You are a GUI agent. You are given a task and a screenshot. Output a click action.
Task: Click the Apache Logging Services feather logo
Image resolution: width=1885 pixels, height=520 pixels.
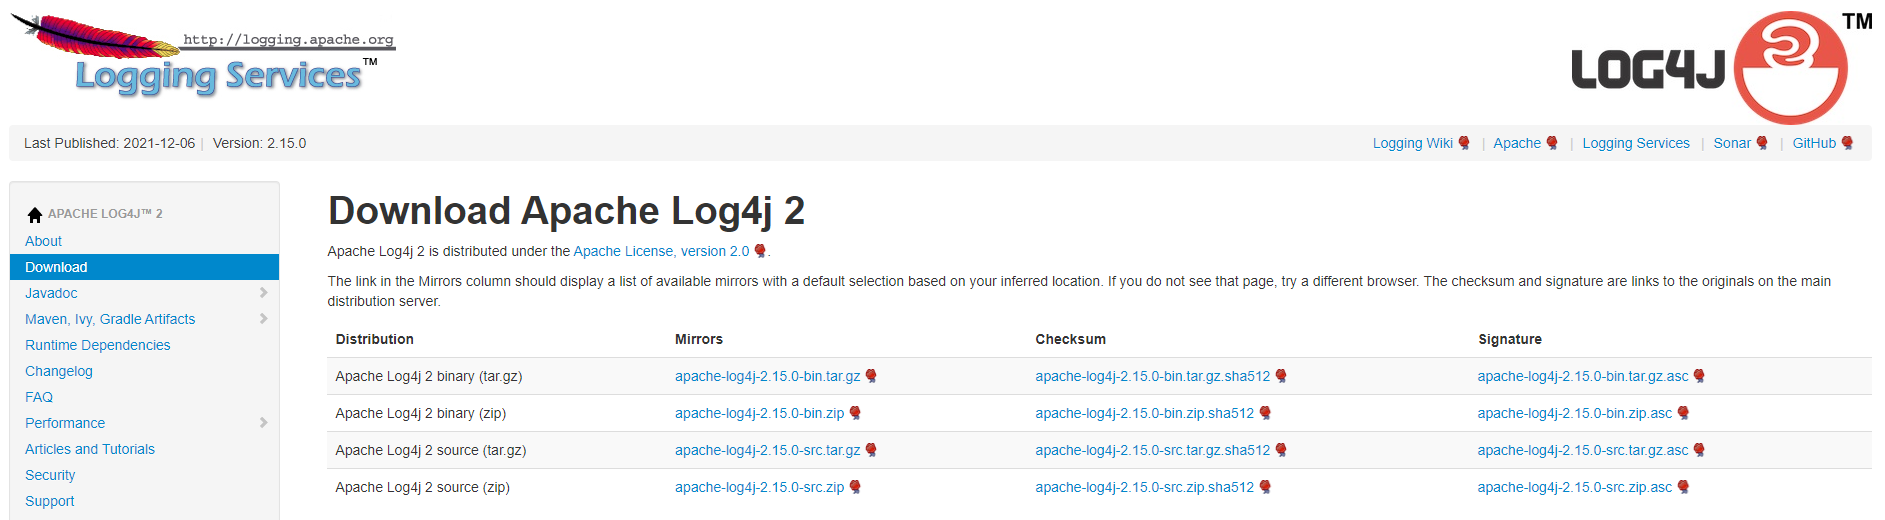pos(203,54)
